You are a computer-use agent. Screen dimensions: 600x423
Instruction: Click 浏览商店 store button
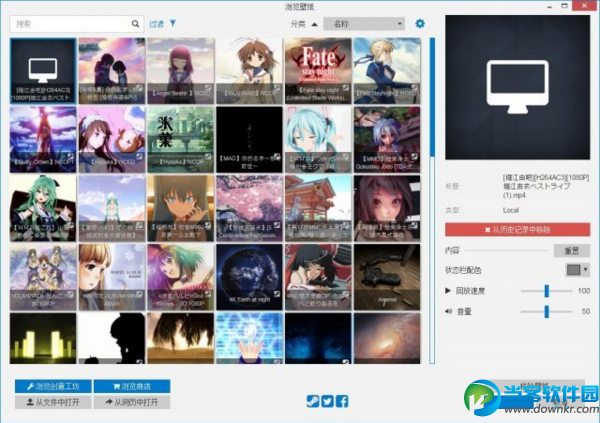pyautogui.click(x=132, y=386)
